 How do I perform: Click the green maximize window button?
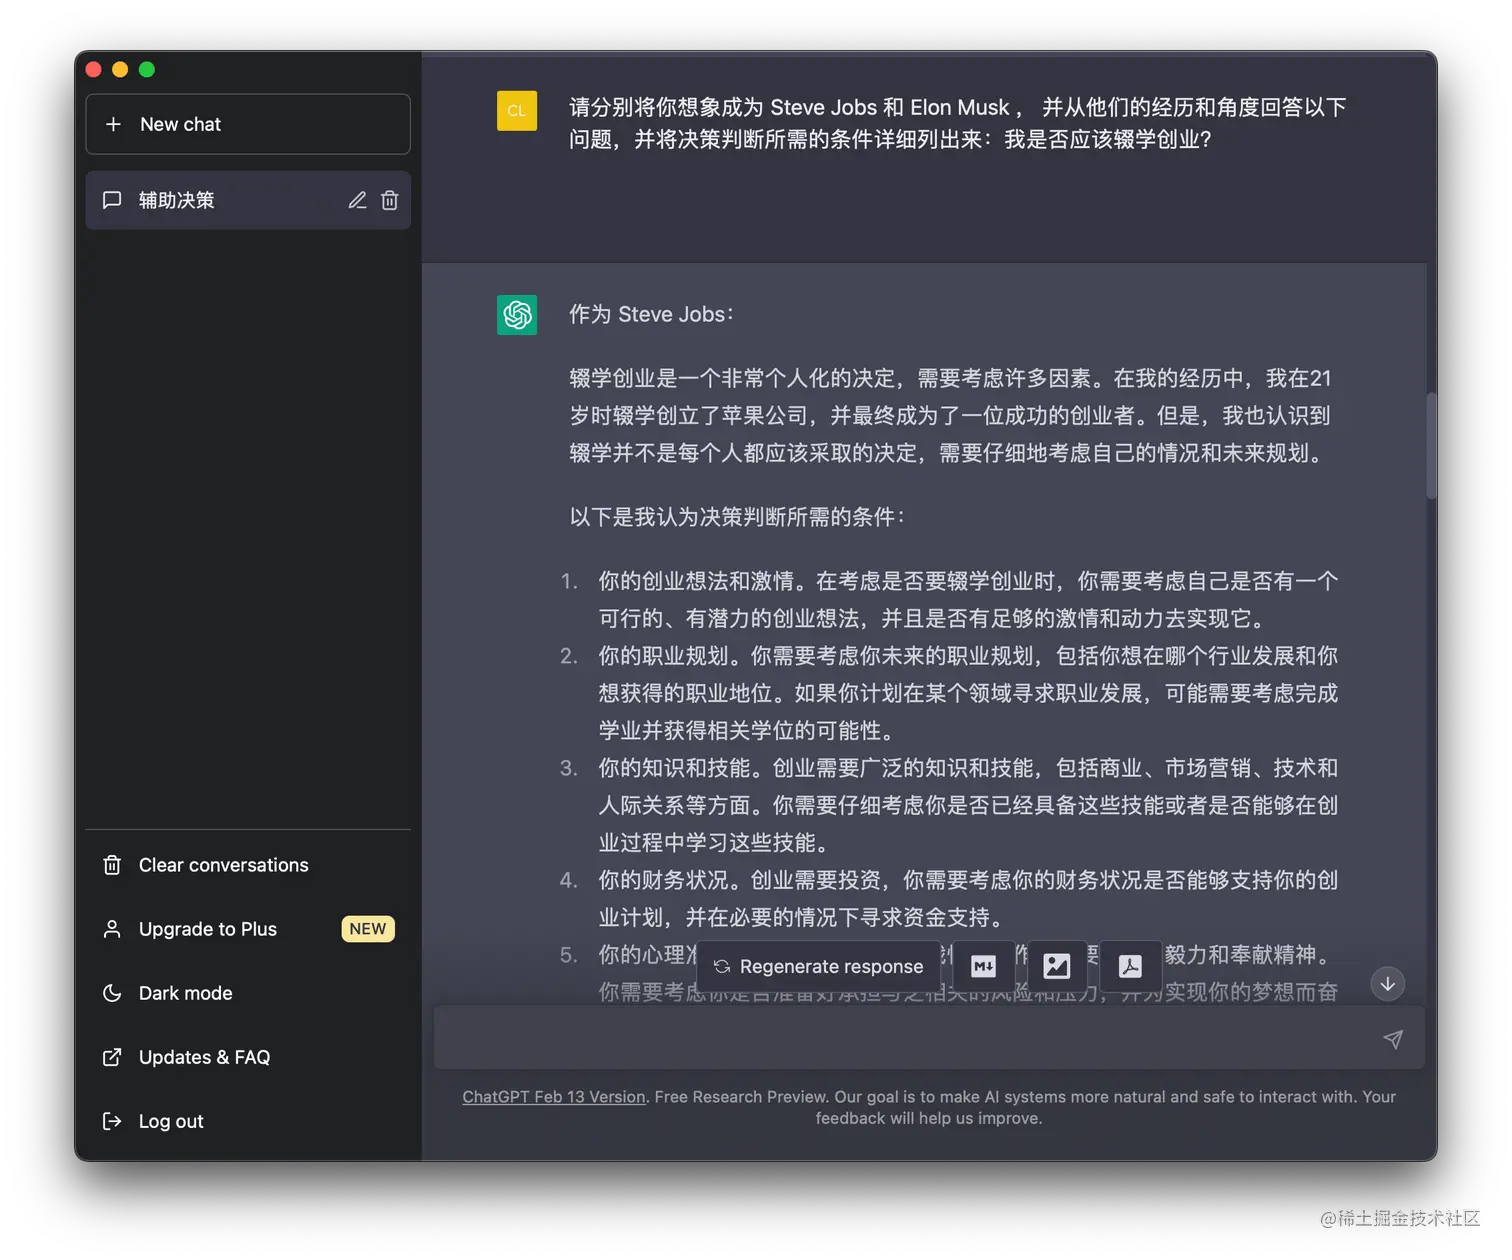coord(147,69)
